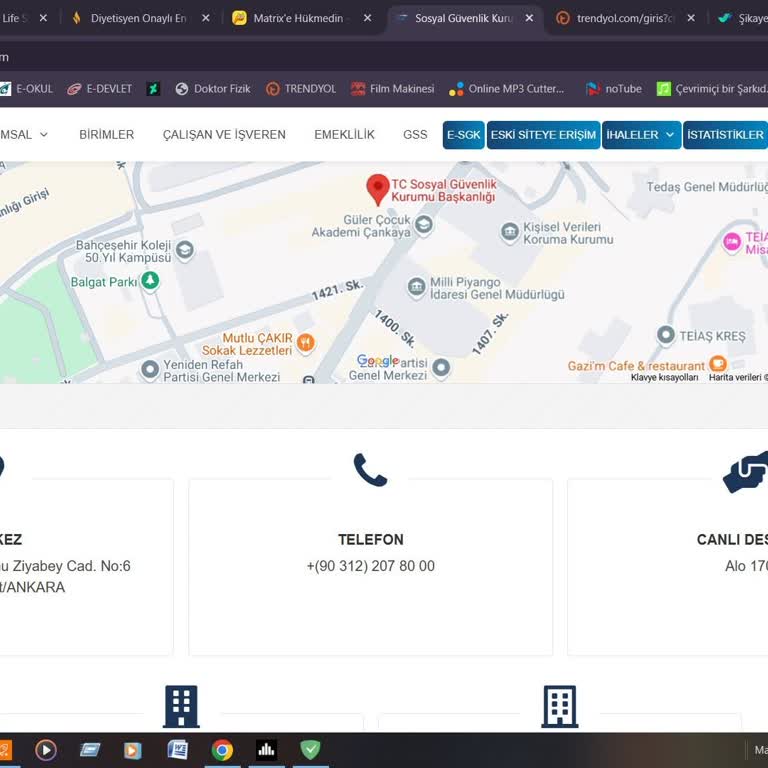Viewport: 768px width, 768px height.
Task: Open the Film Makinesi bookmark
Action: (x=392, y=89)
